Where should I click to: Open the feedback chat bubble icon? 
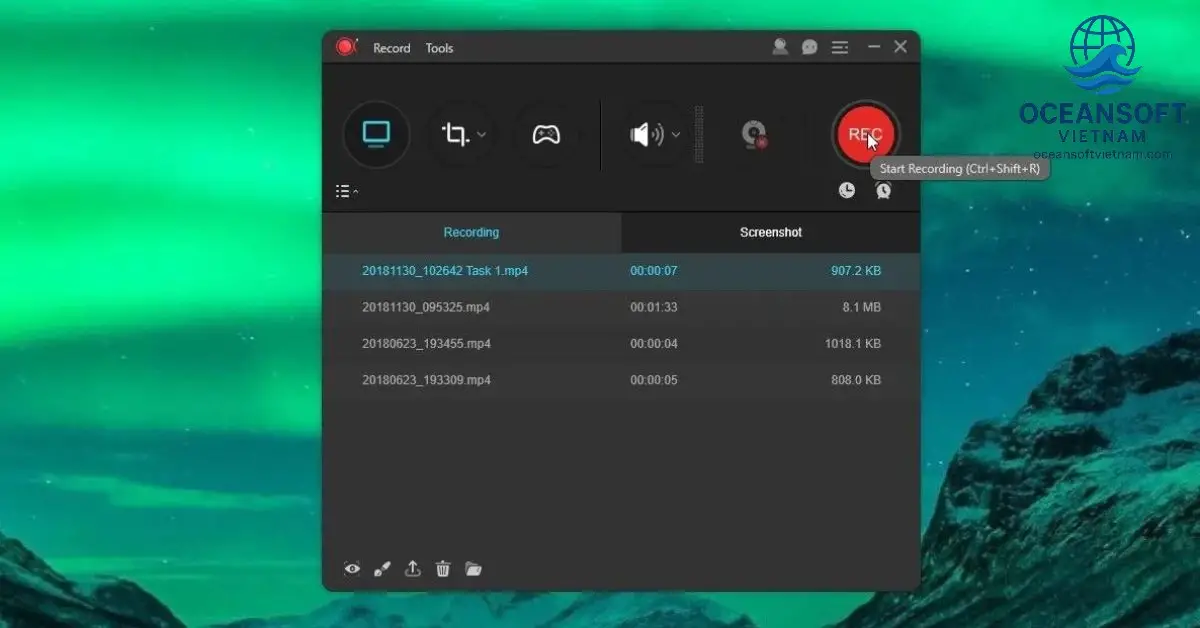(809, 47)
